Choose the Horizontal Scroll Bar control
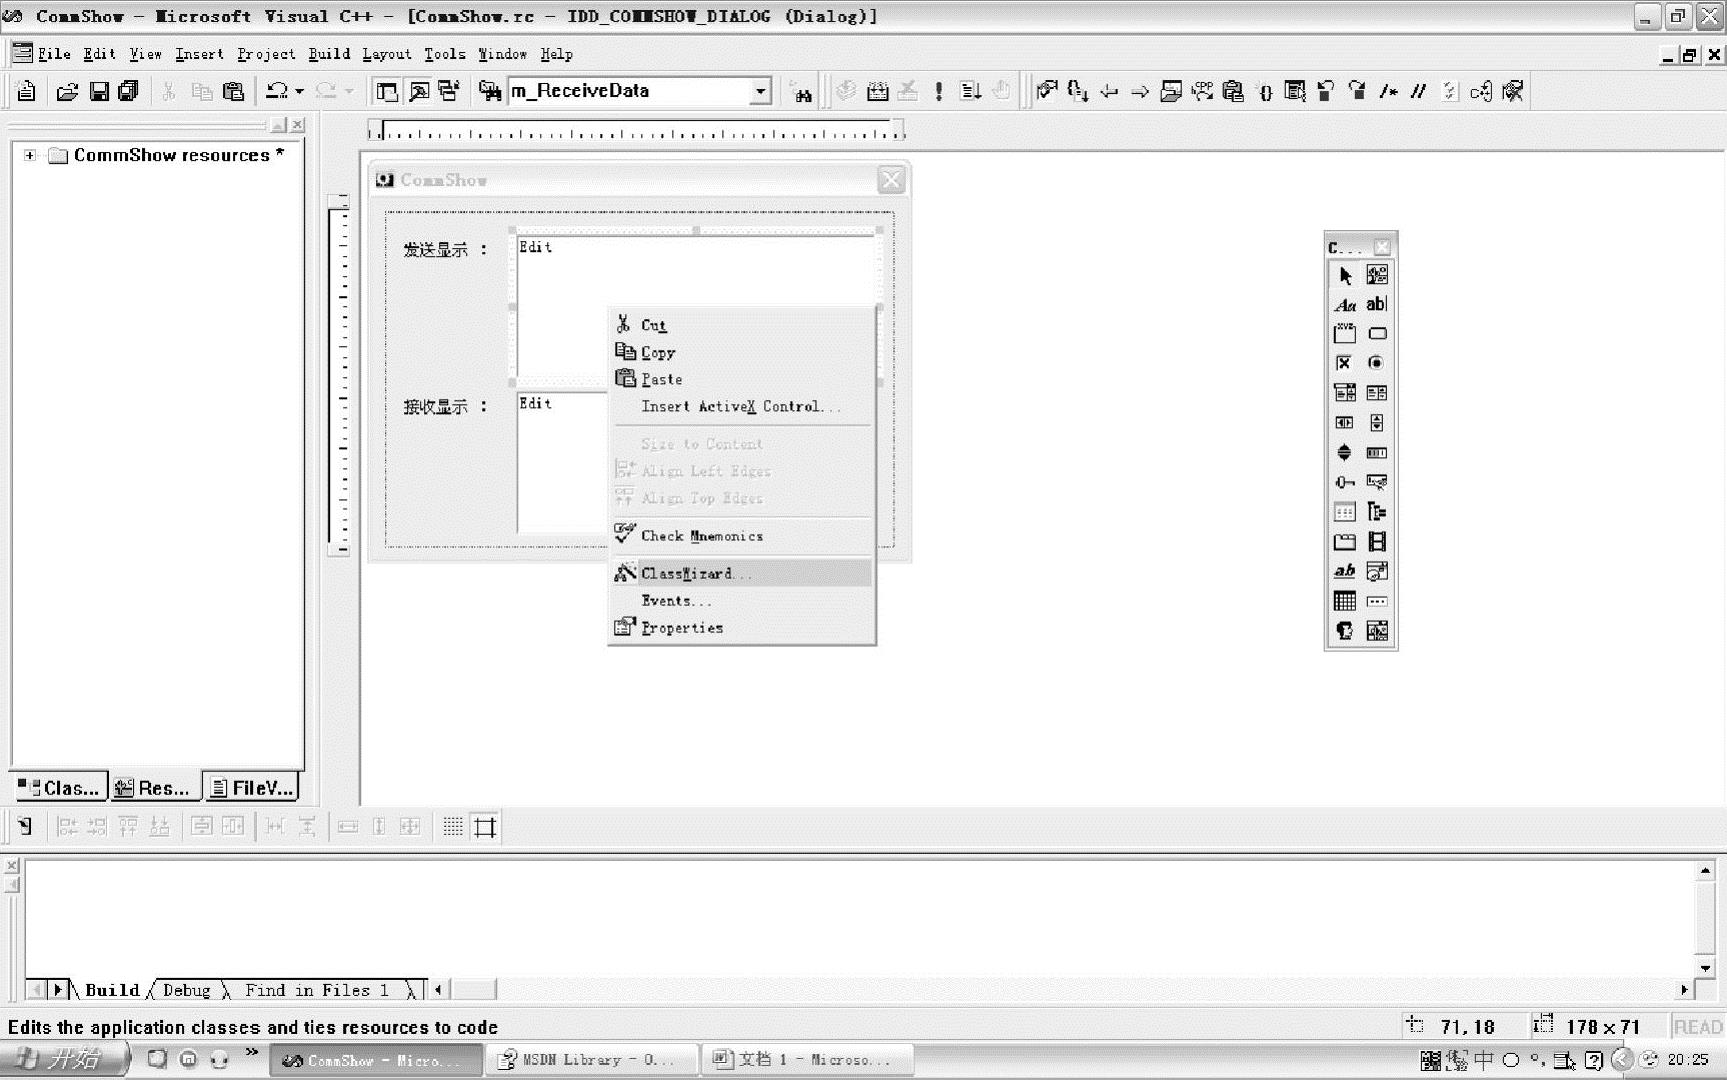Image resolution: width=1727 pixels, height=1080 pixels. click(x=1345, y=423)
